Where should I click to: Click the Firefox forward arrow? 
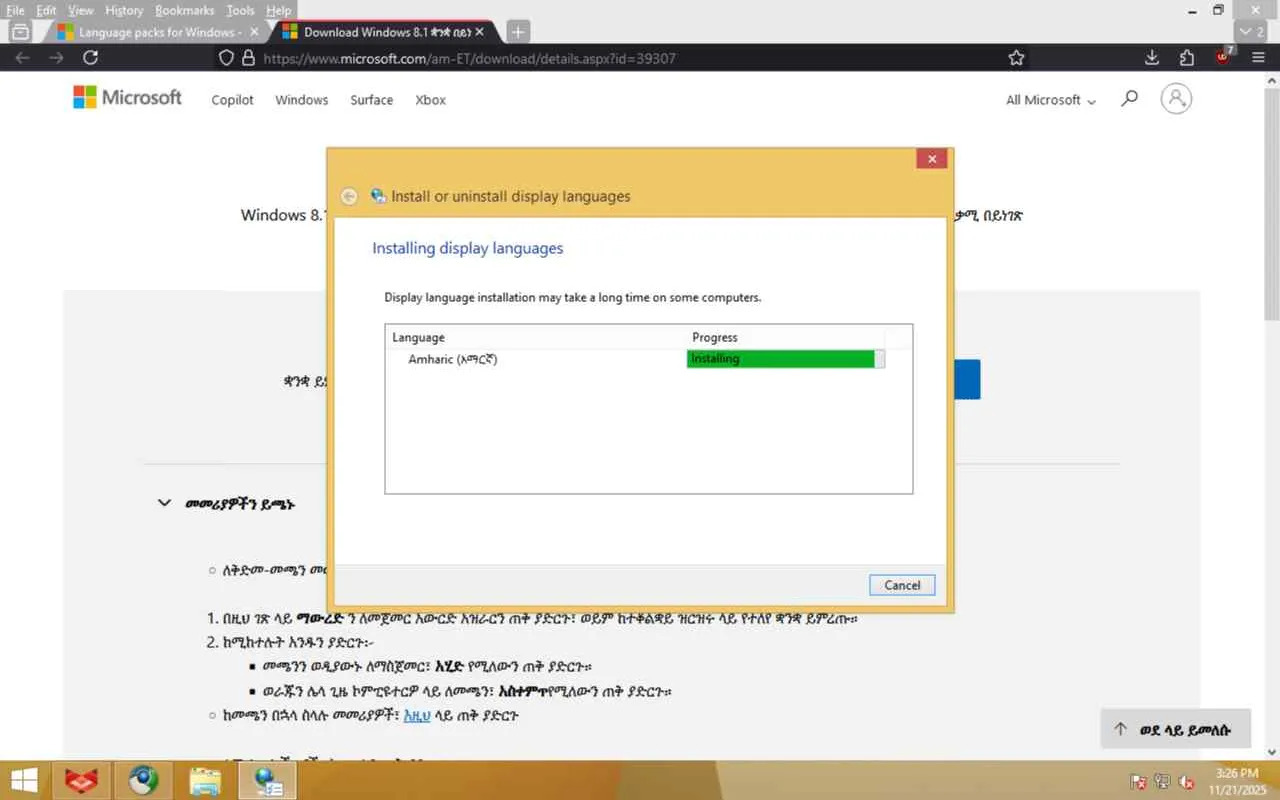click(56, 58)
